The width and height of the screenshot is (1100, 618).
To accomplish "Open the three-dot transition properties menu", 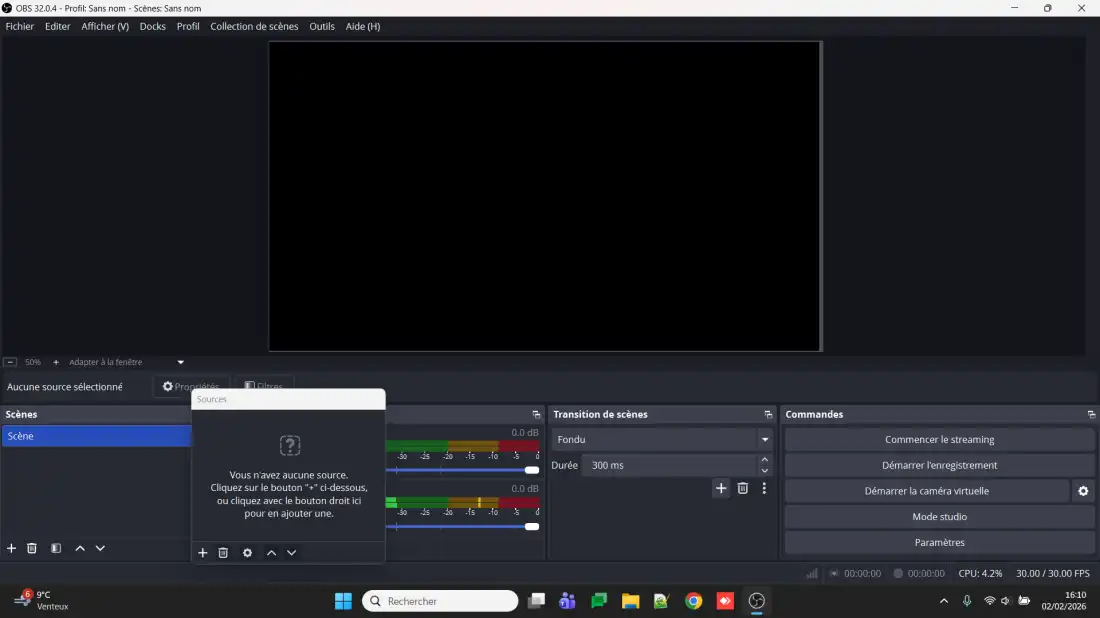I will (x=764, y=488).
